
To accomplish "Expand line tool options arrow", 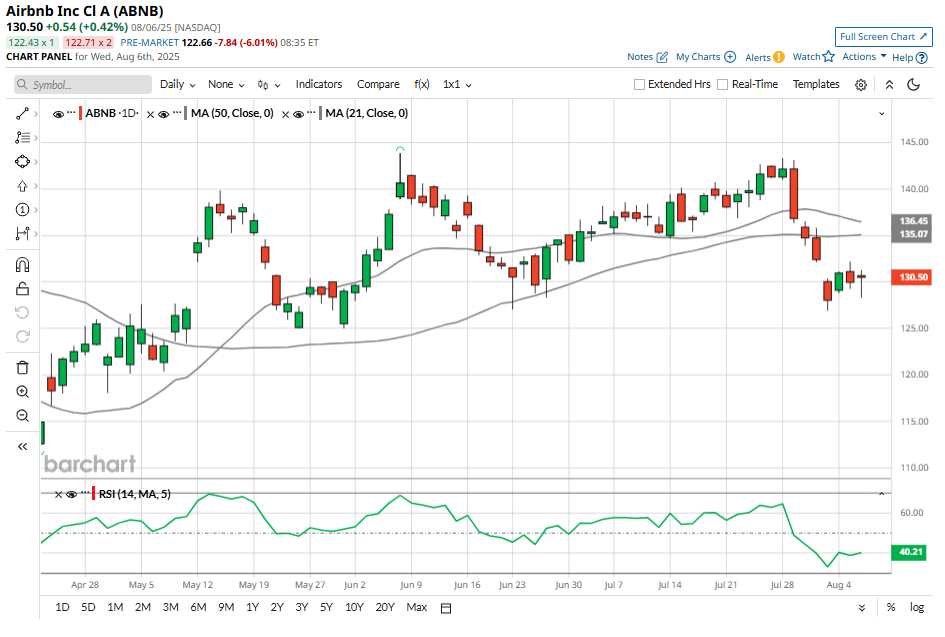I will (x=36, y=113).
